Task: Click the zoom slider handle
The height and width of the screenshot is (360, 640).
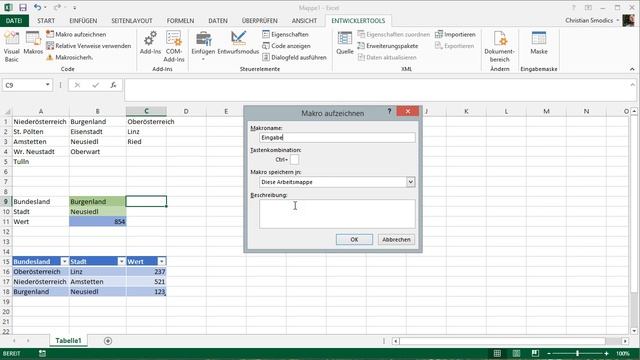Action: 578,353
